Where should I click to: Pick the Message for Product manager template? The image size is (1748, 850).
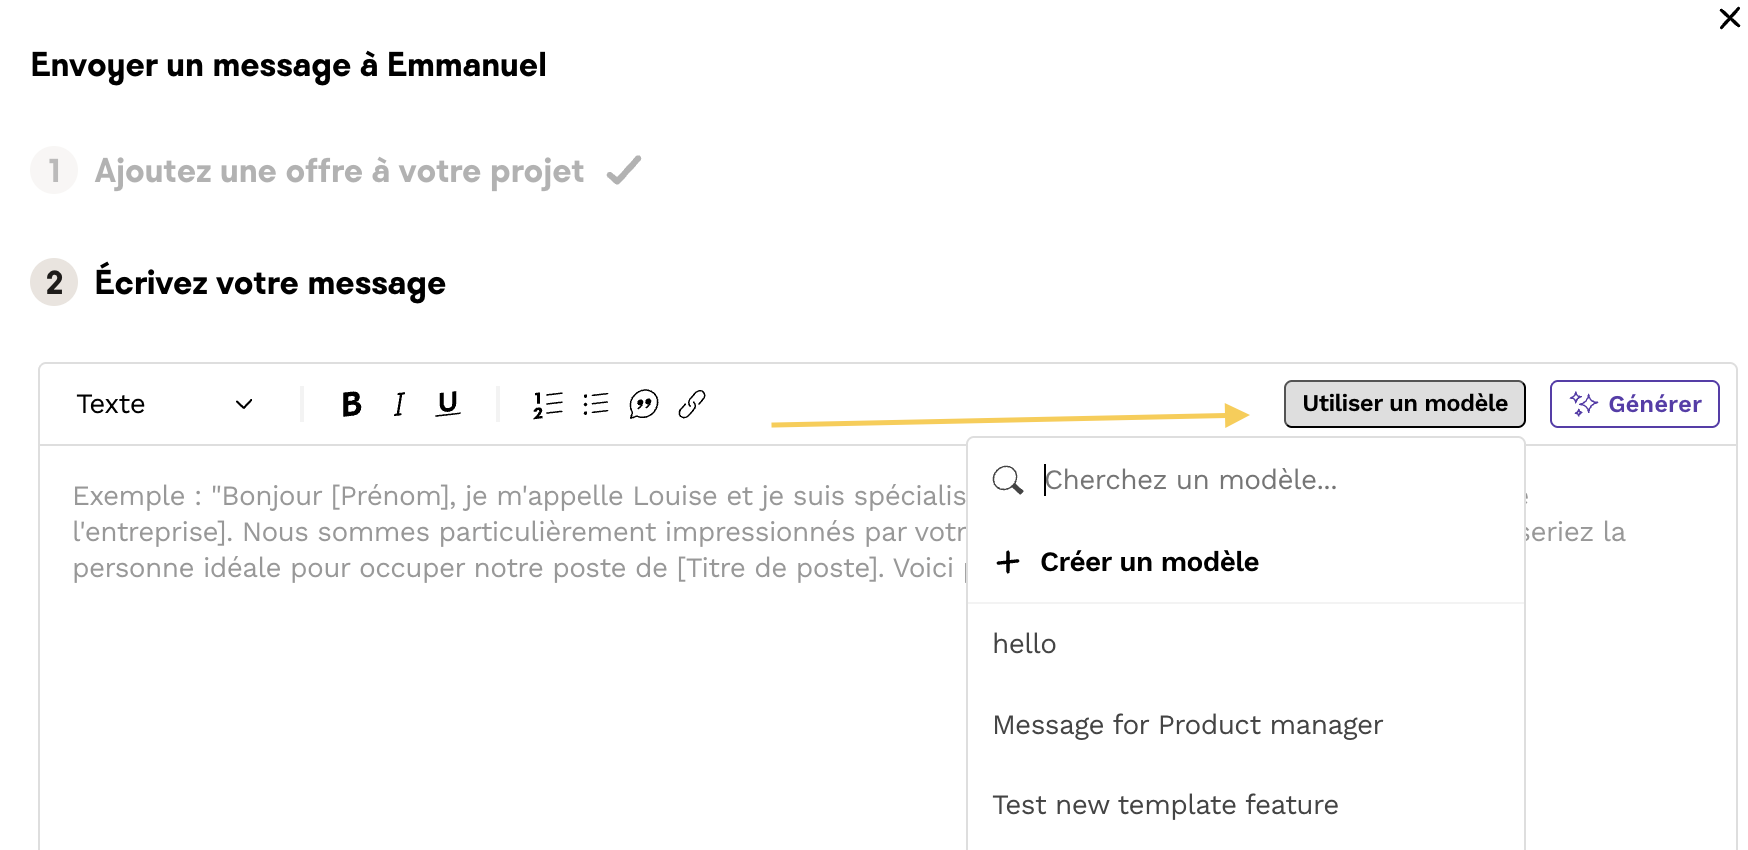(x=1187, y=725)
